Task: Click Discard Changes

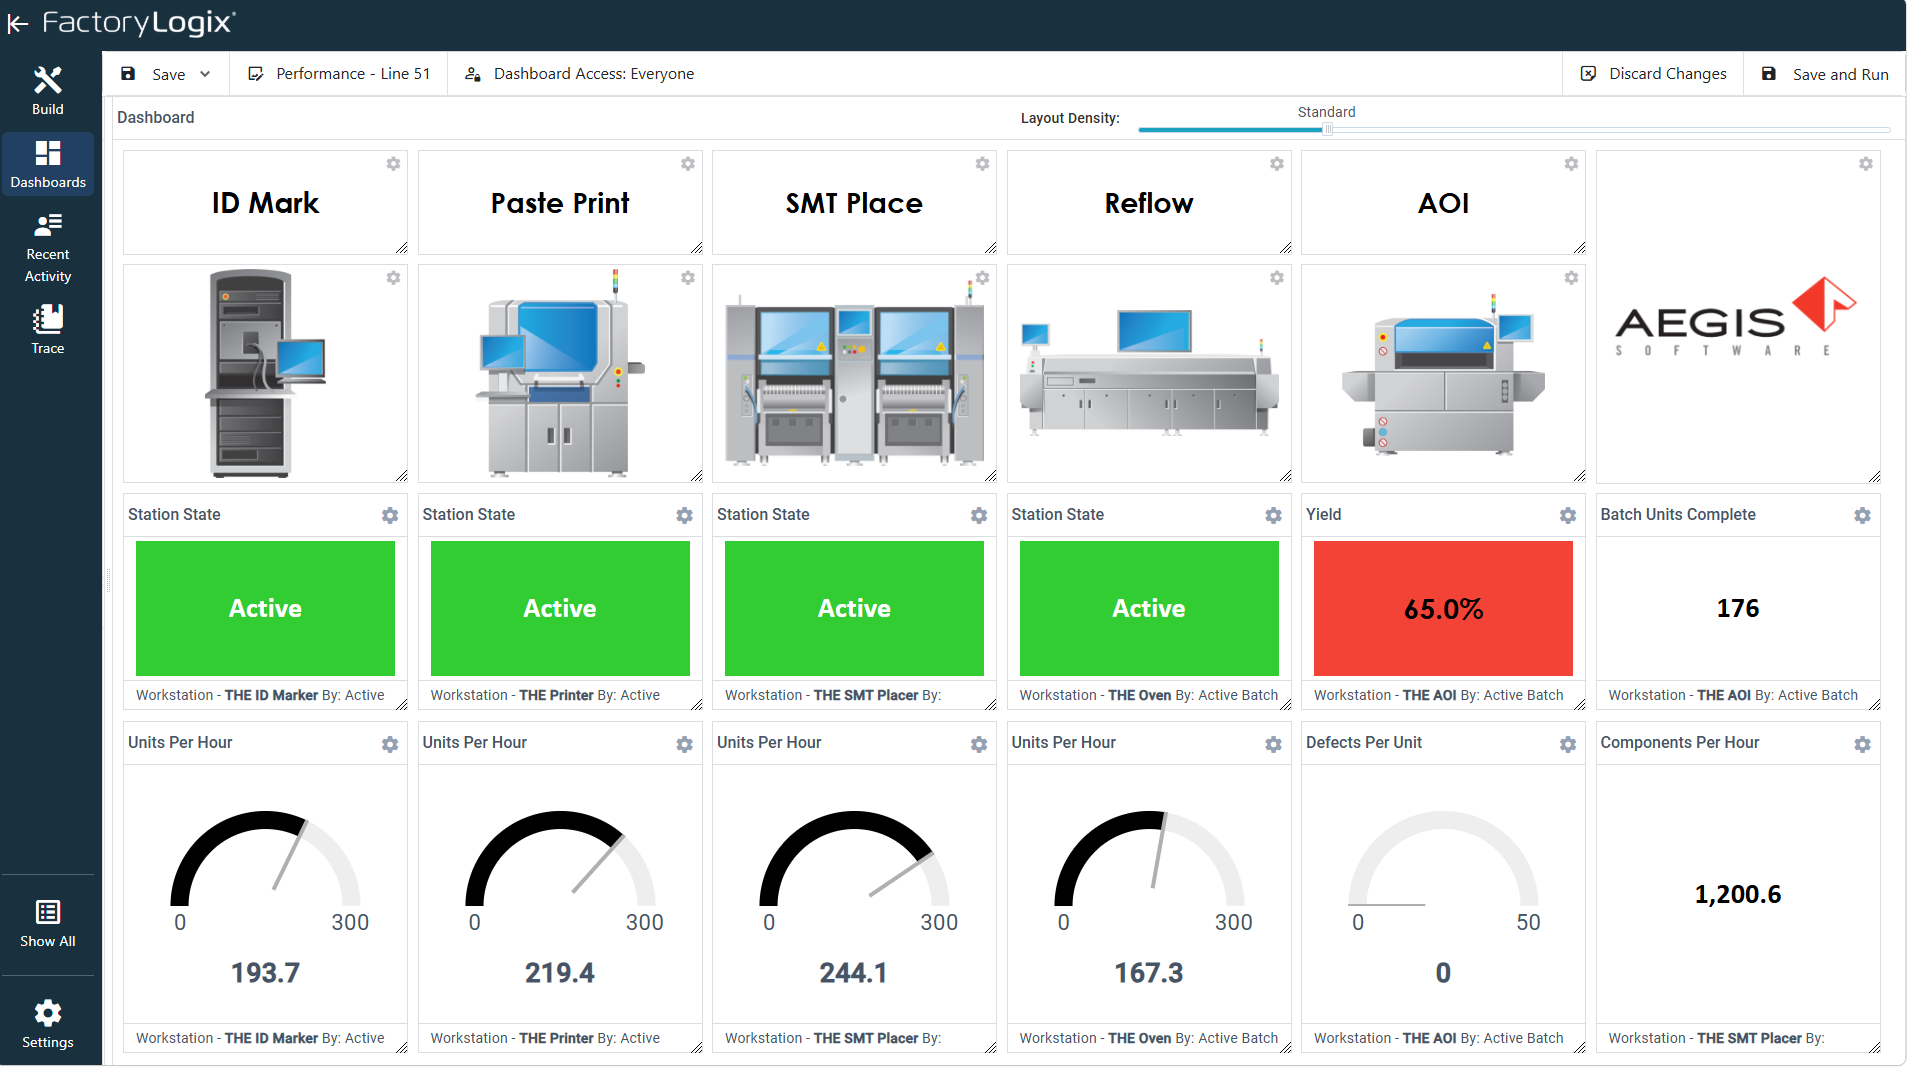Action: [x=1653, y=74]
